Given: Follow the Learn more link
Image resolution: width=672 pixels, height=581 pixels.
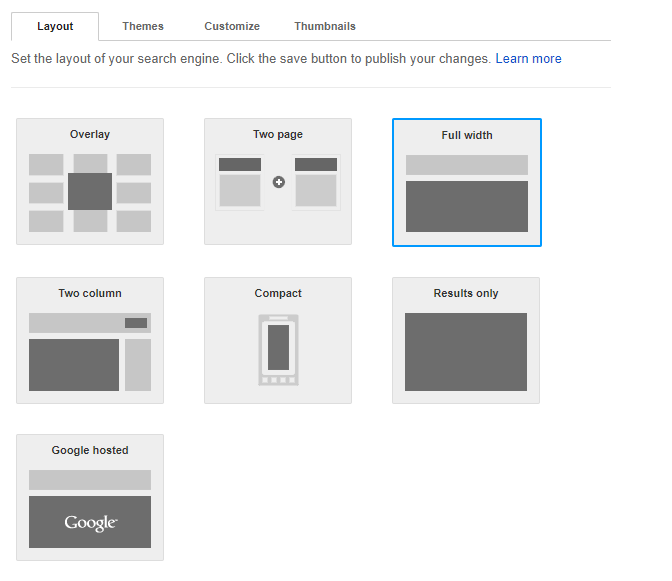Looking at the screenshot, I should [x=528, y=59].
